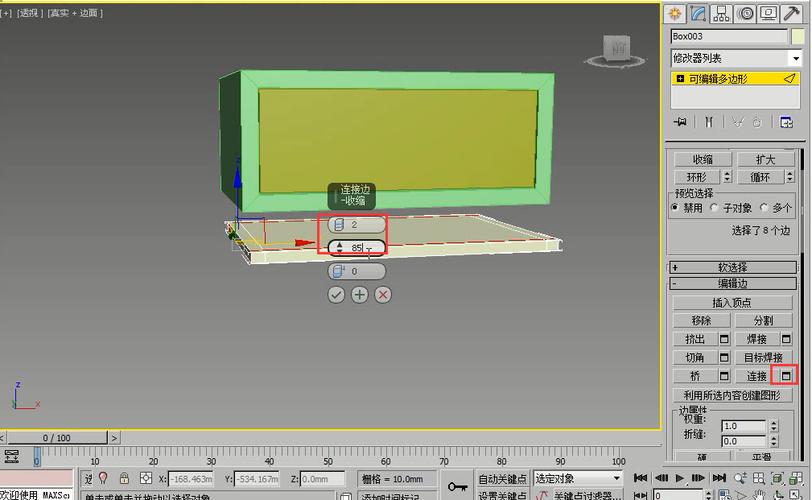Screen dimensions: 812x500
Task: Open Configure Modifier Sets icon
Action: point(786,122)
